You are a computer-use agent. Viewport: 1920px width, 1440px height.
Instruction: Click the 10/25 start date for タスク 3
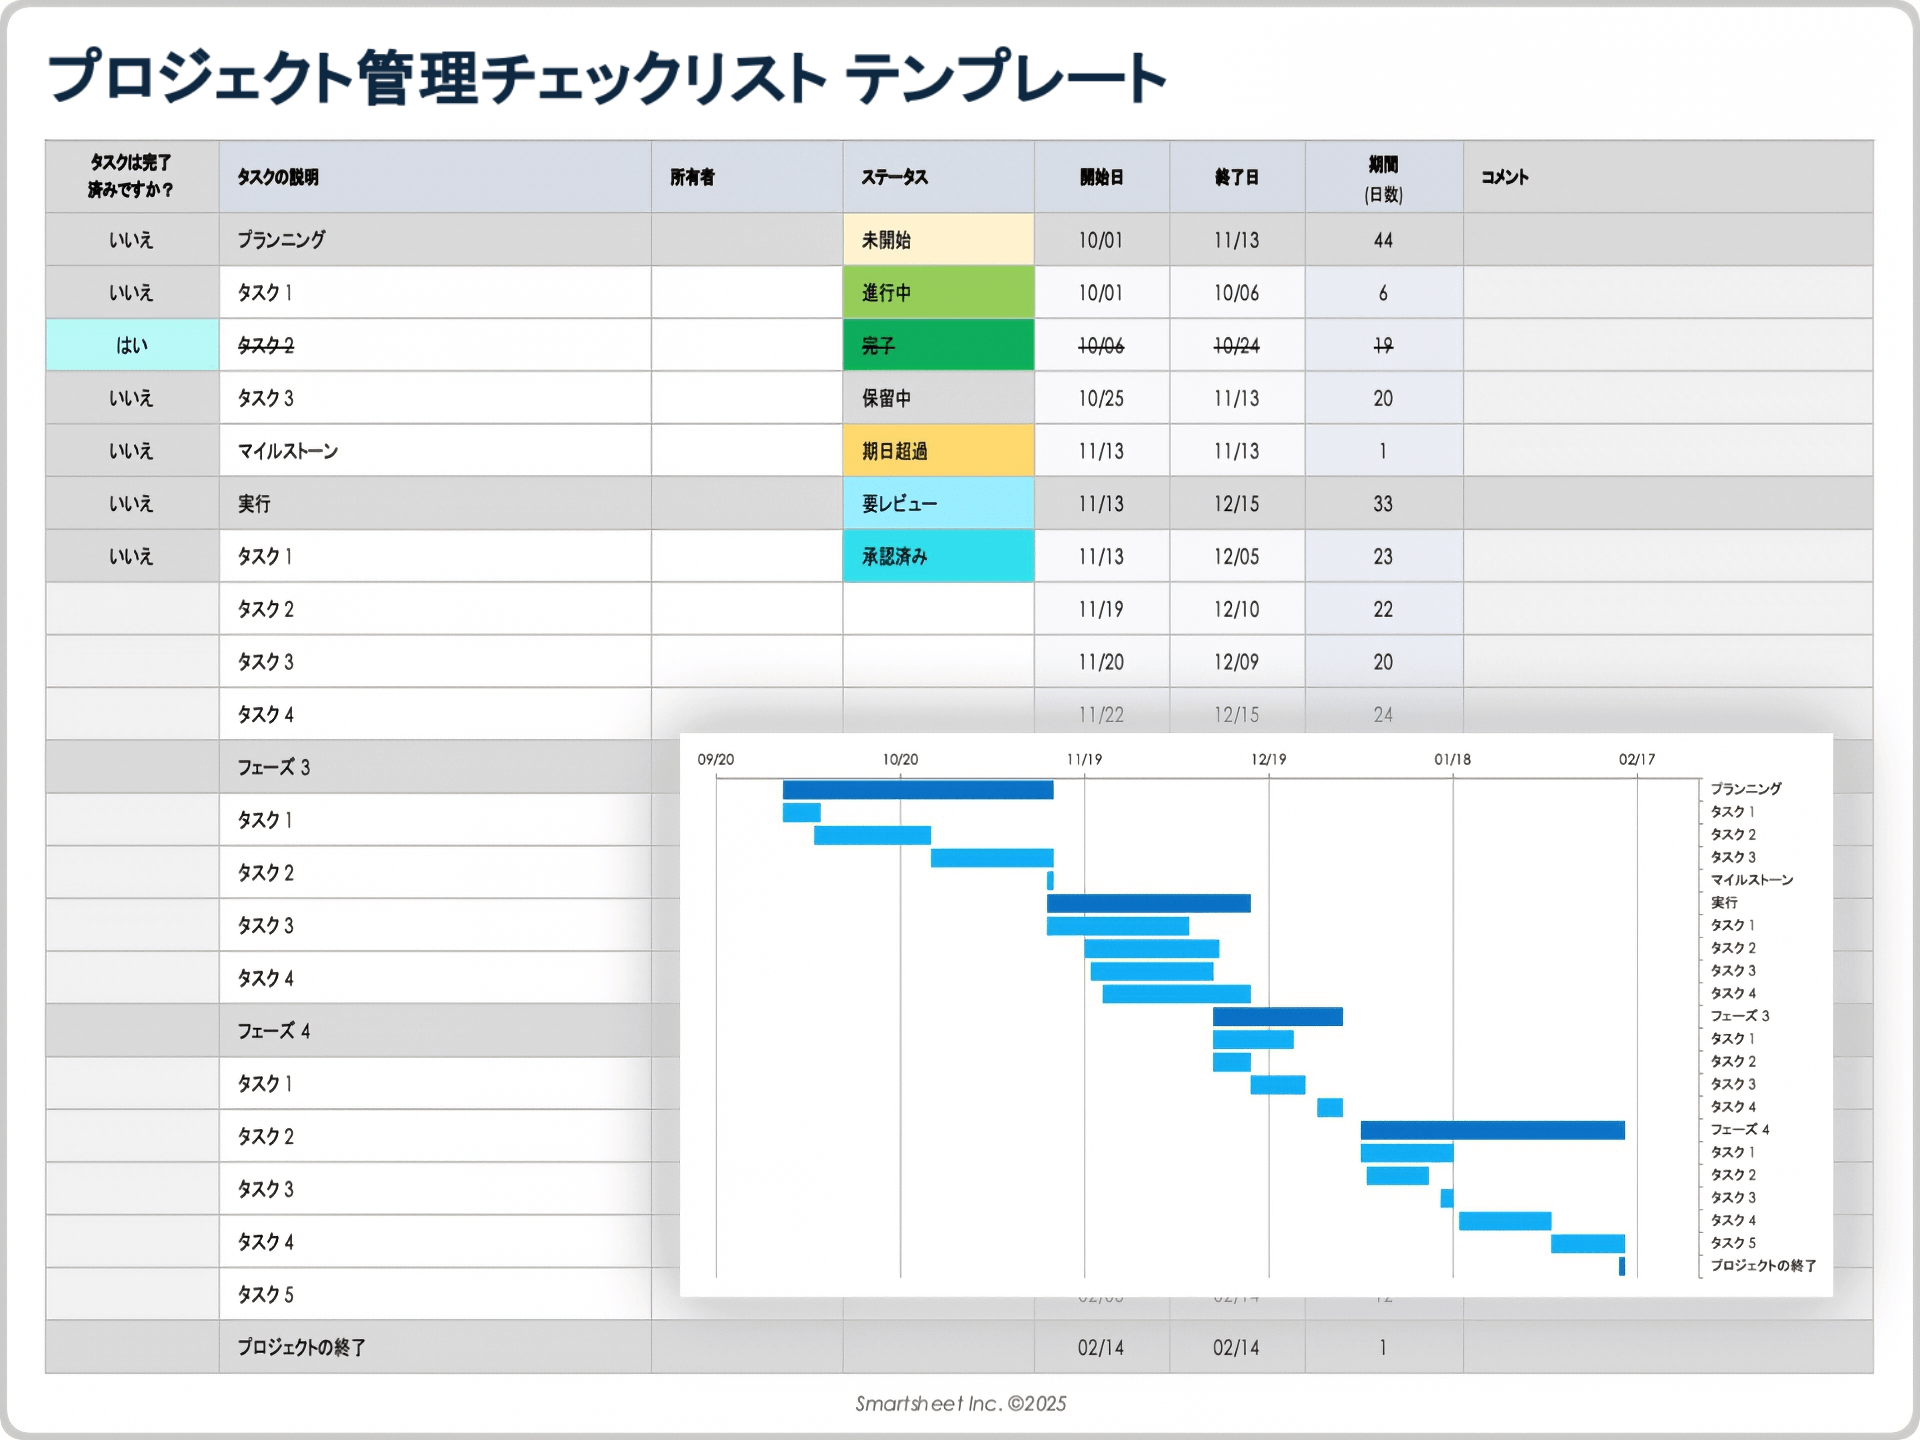tap(1100, 398)
